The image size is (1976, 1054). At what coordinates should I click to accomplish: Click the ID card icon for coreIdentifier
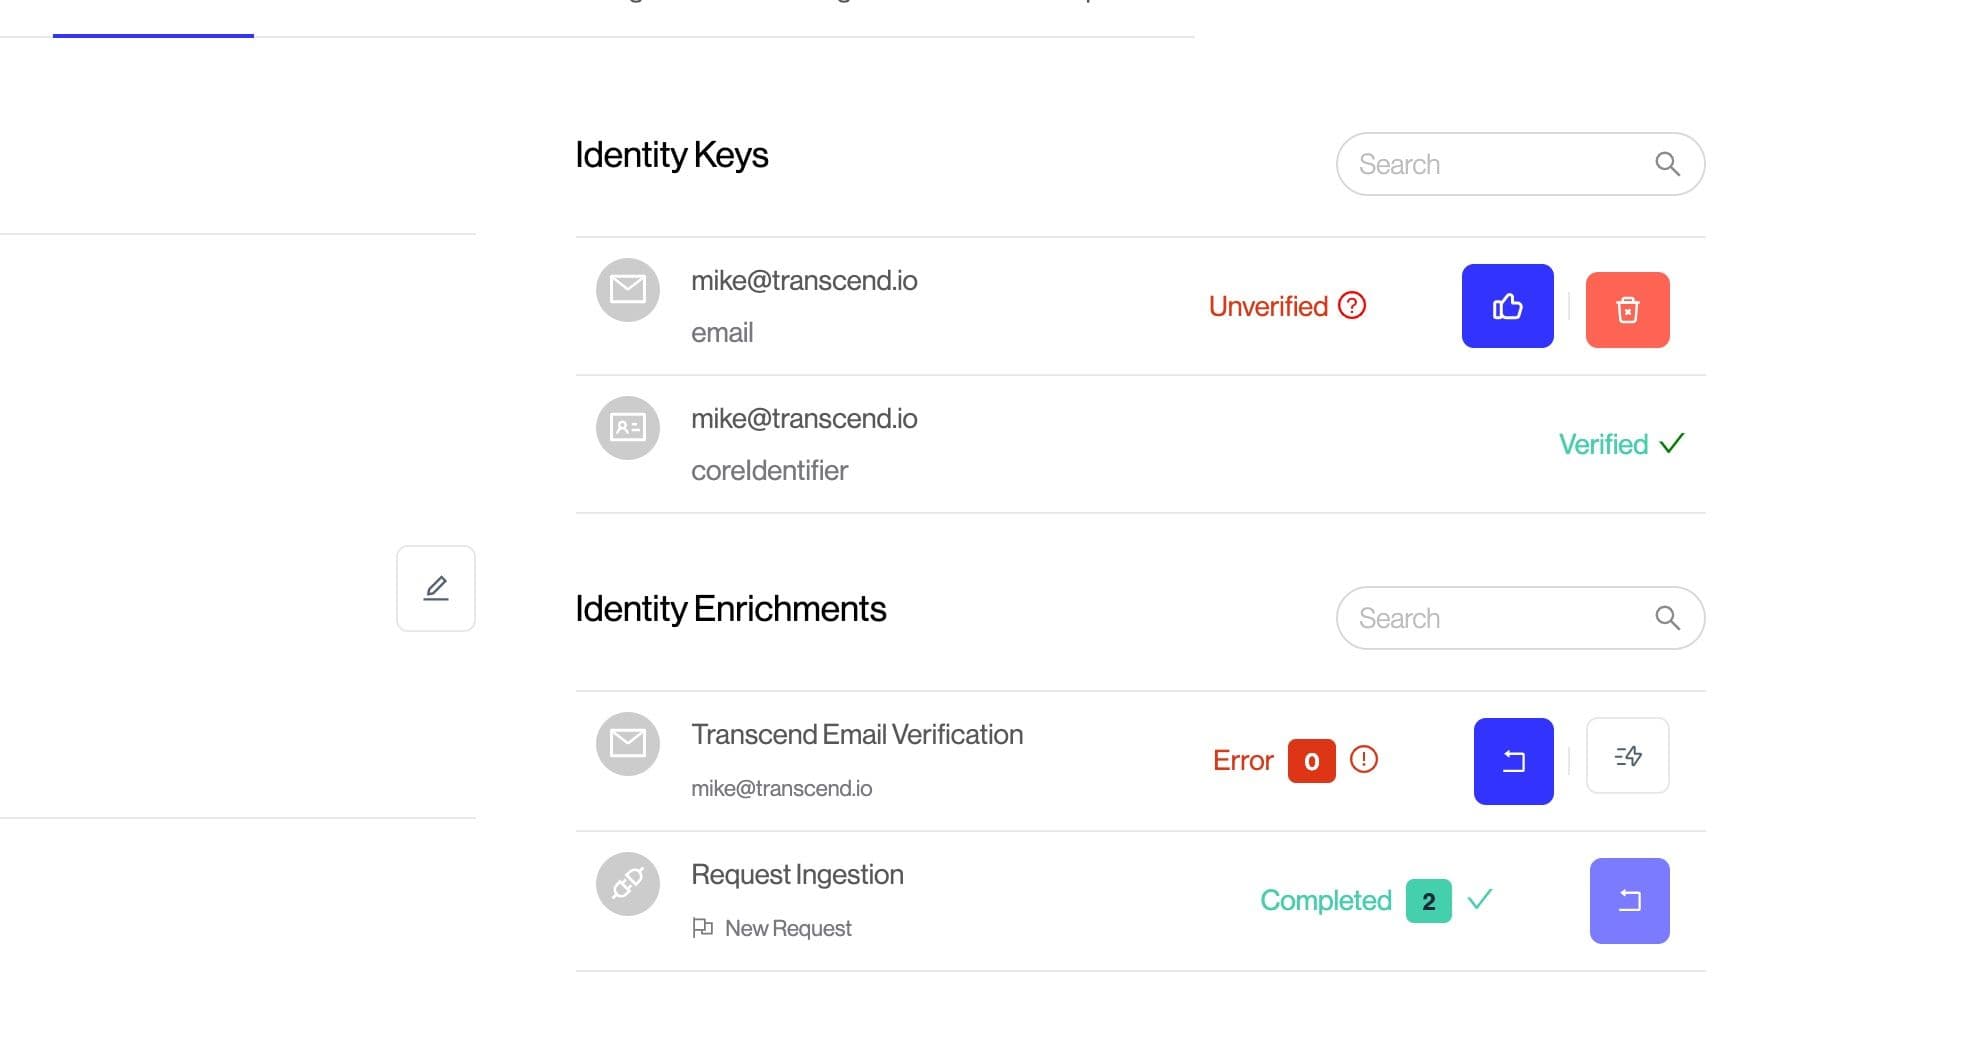click(x=628, y=428)
